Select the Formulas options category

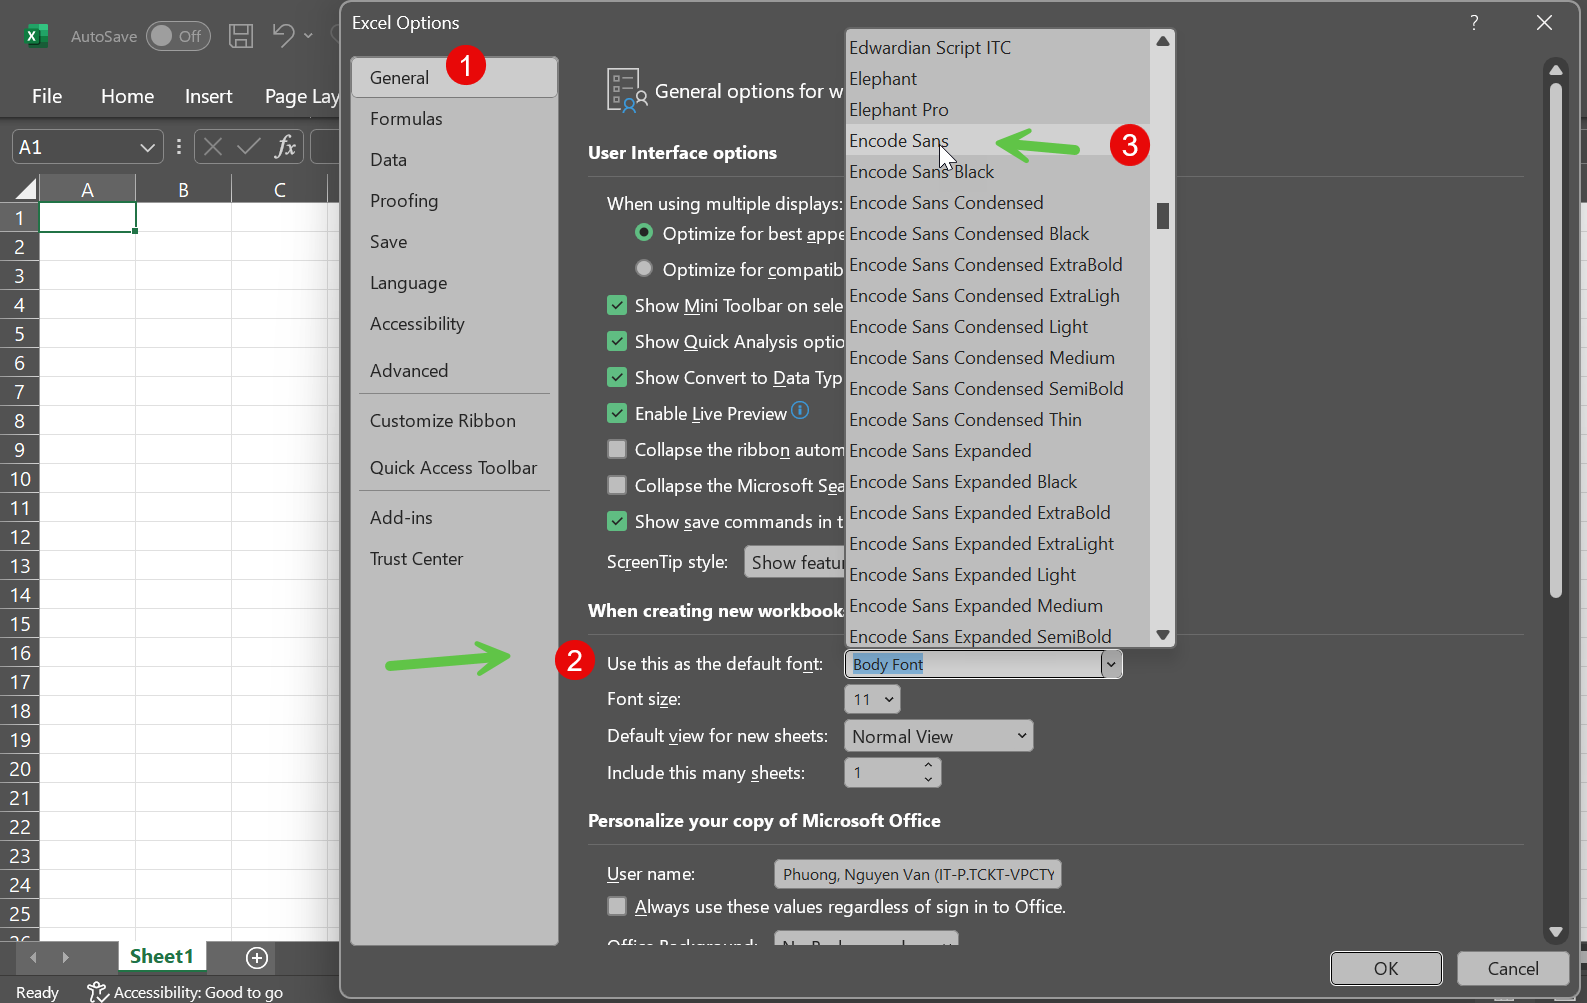pos(454,119)
